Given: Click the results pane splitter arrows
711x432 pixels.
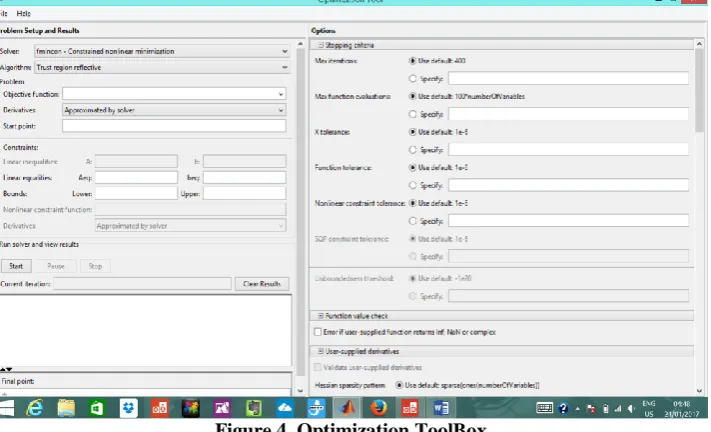Looking at the screenshot, I should [6, 369].
